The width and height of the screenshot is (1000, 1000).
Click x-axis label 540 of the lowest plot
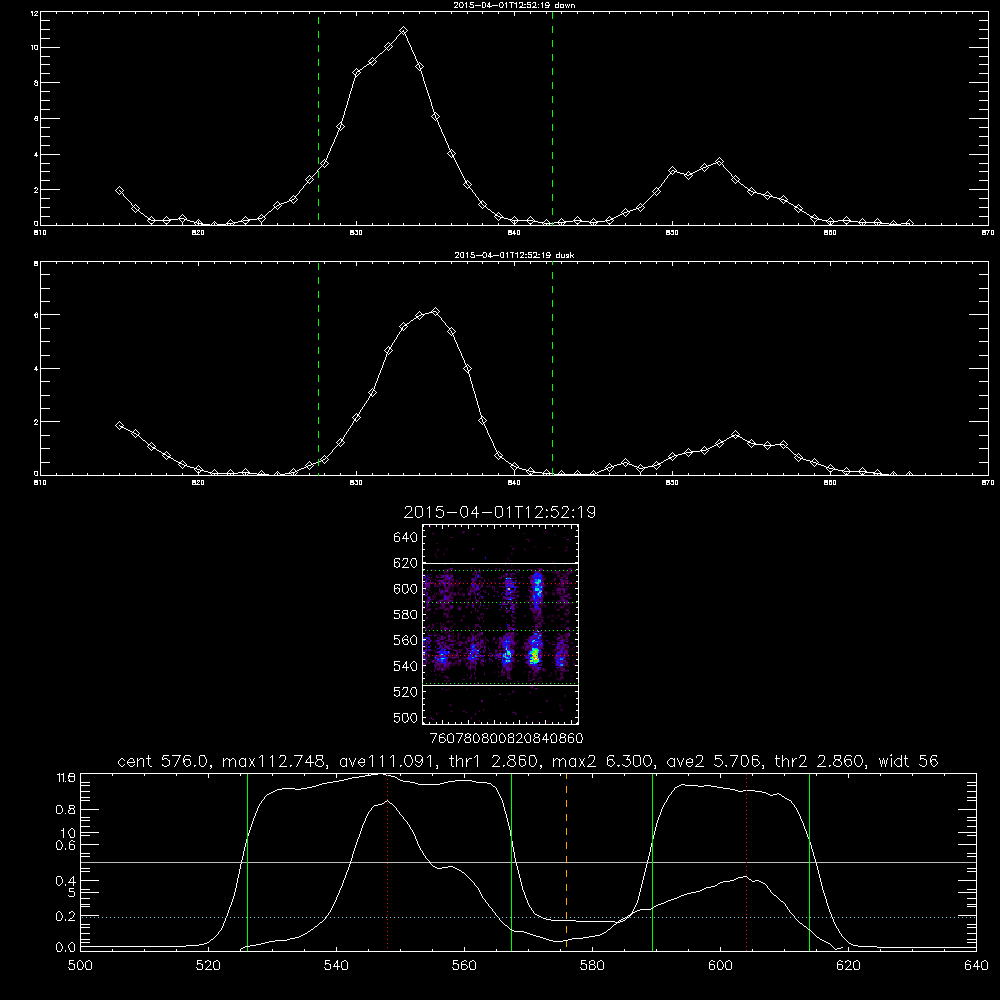tap(336, 966)
